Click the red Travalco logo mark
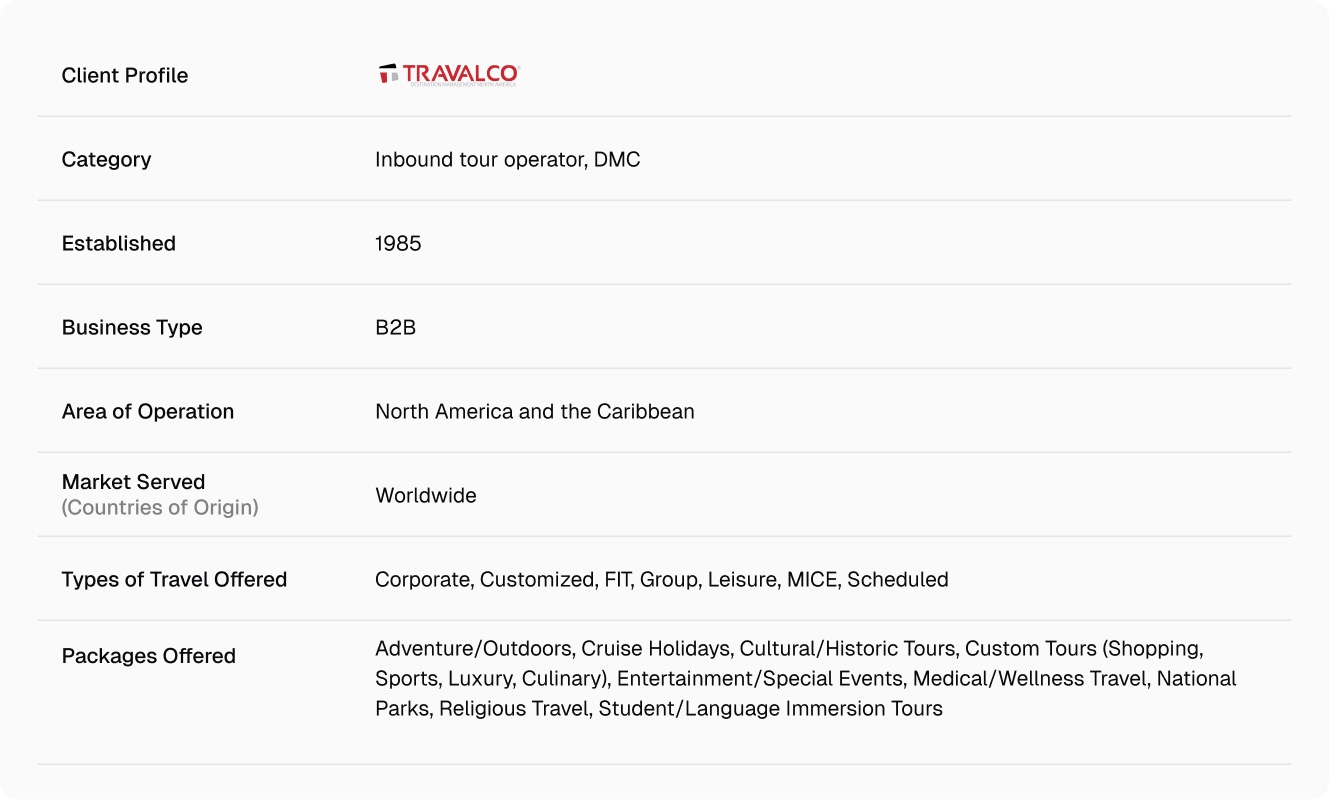 tap(388, 74)
